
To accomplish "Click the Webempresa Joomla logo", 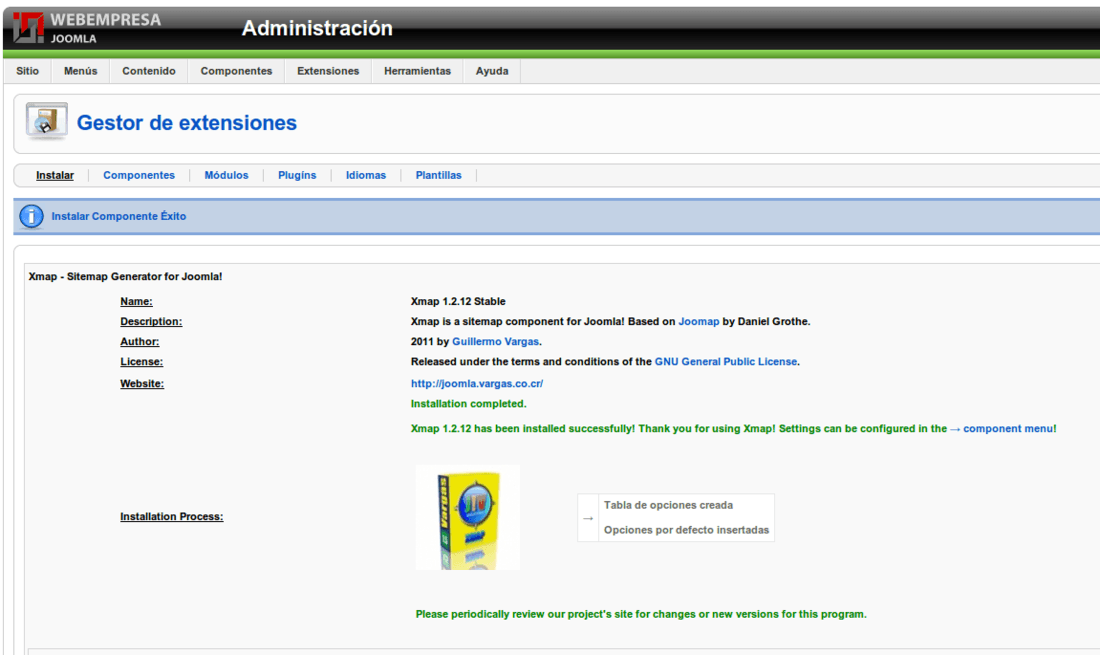I will (x=88, y=28).
